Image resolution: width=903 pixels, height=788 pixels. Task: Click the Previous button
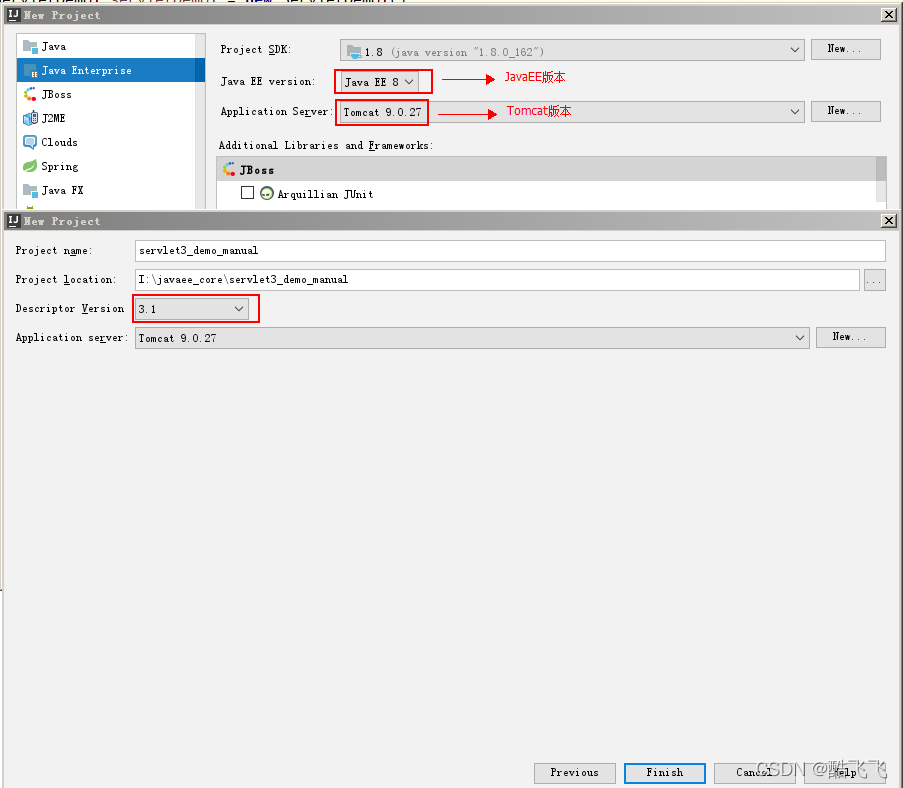575,773
